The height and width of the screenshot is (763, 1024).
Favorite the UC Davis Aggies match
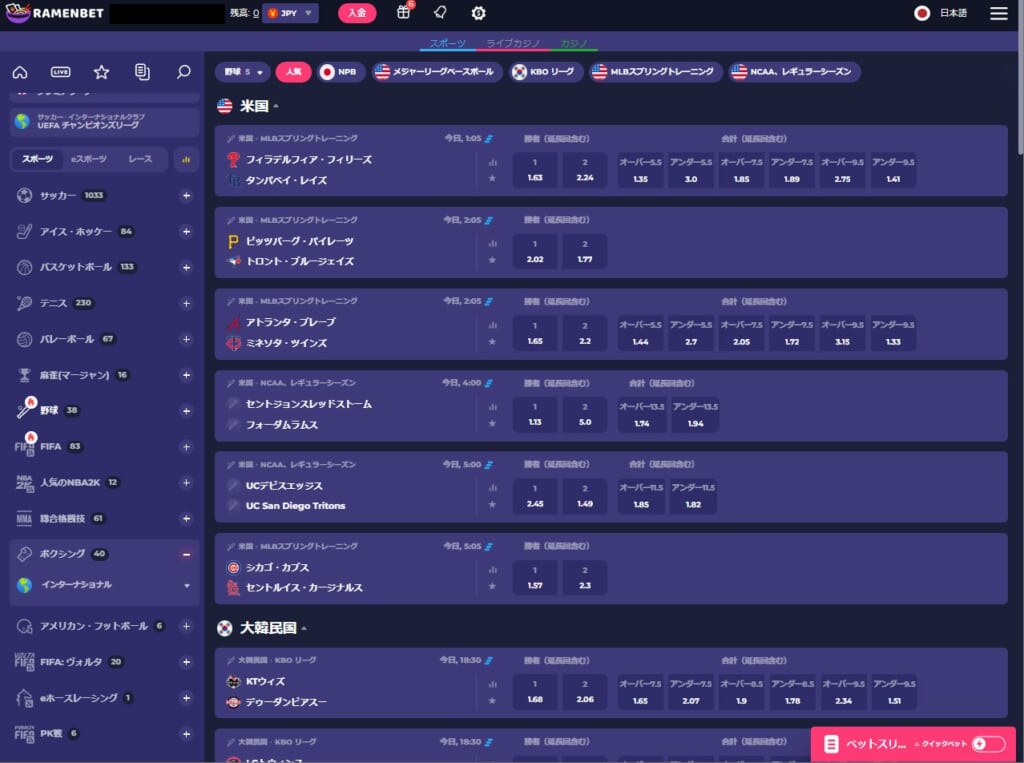[492, 504]
